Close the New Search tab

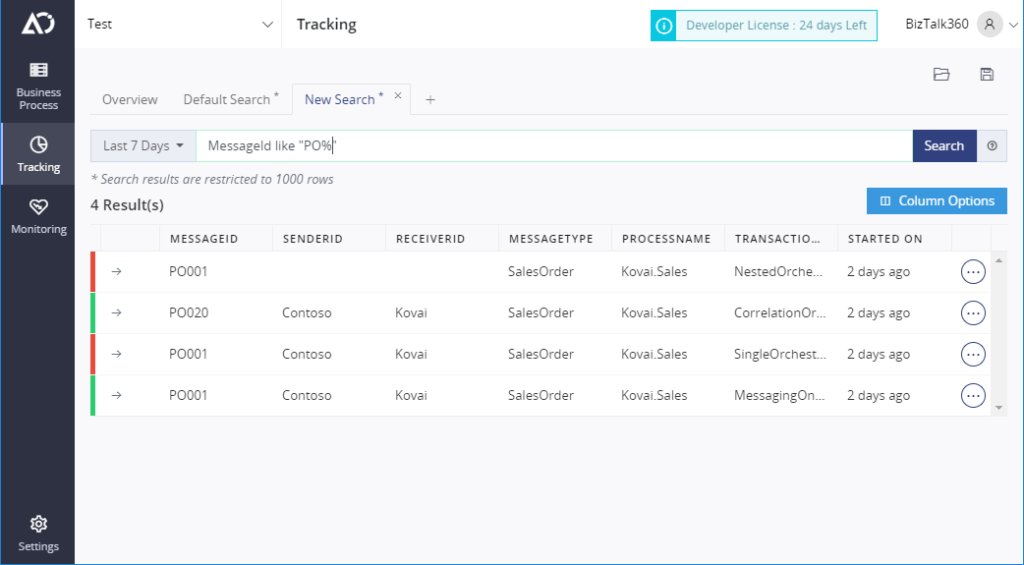pyautogui.click(x=398, y=96)
